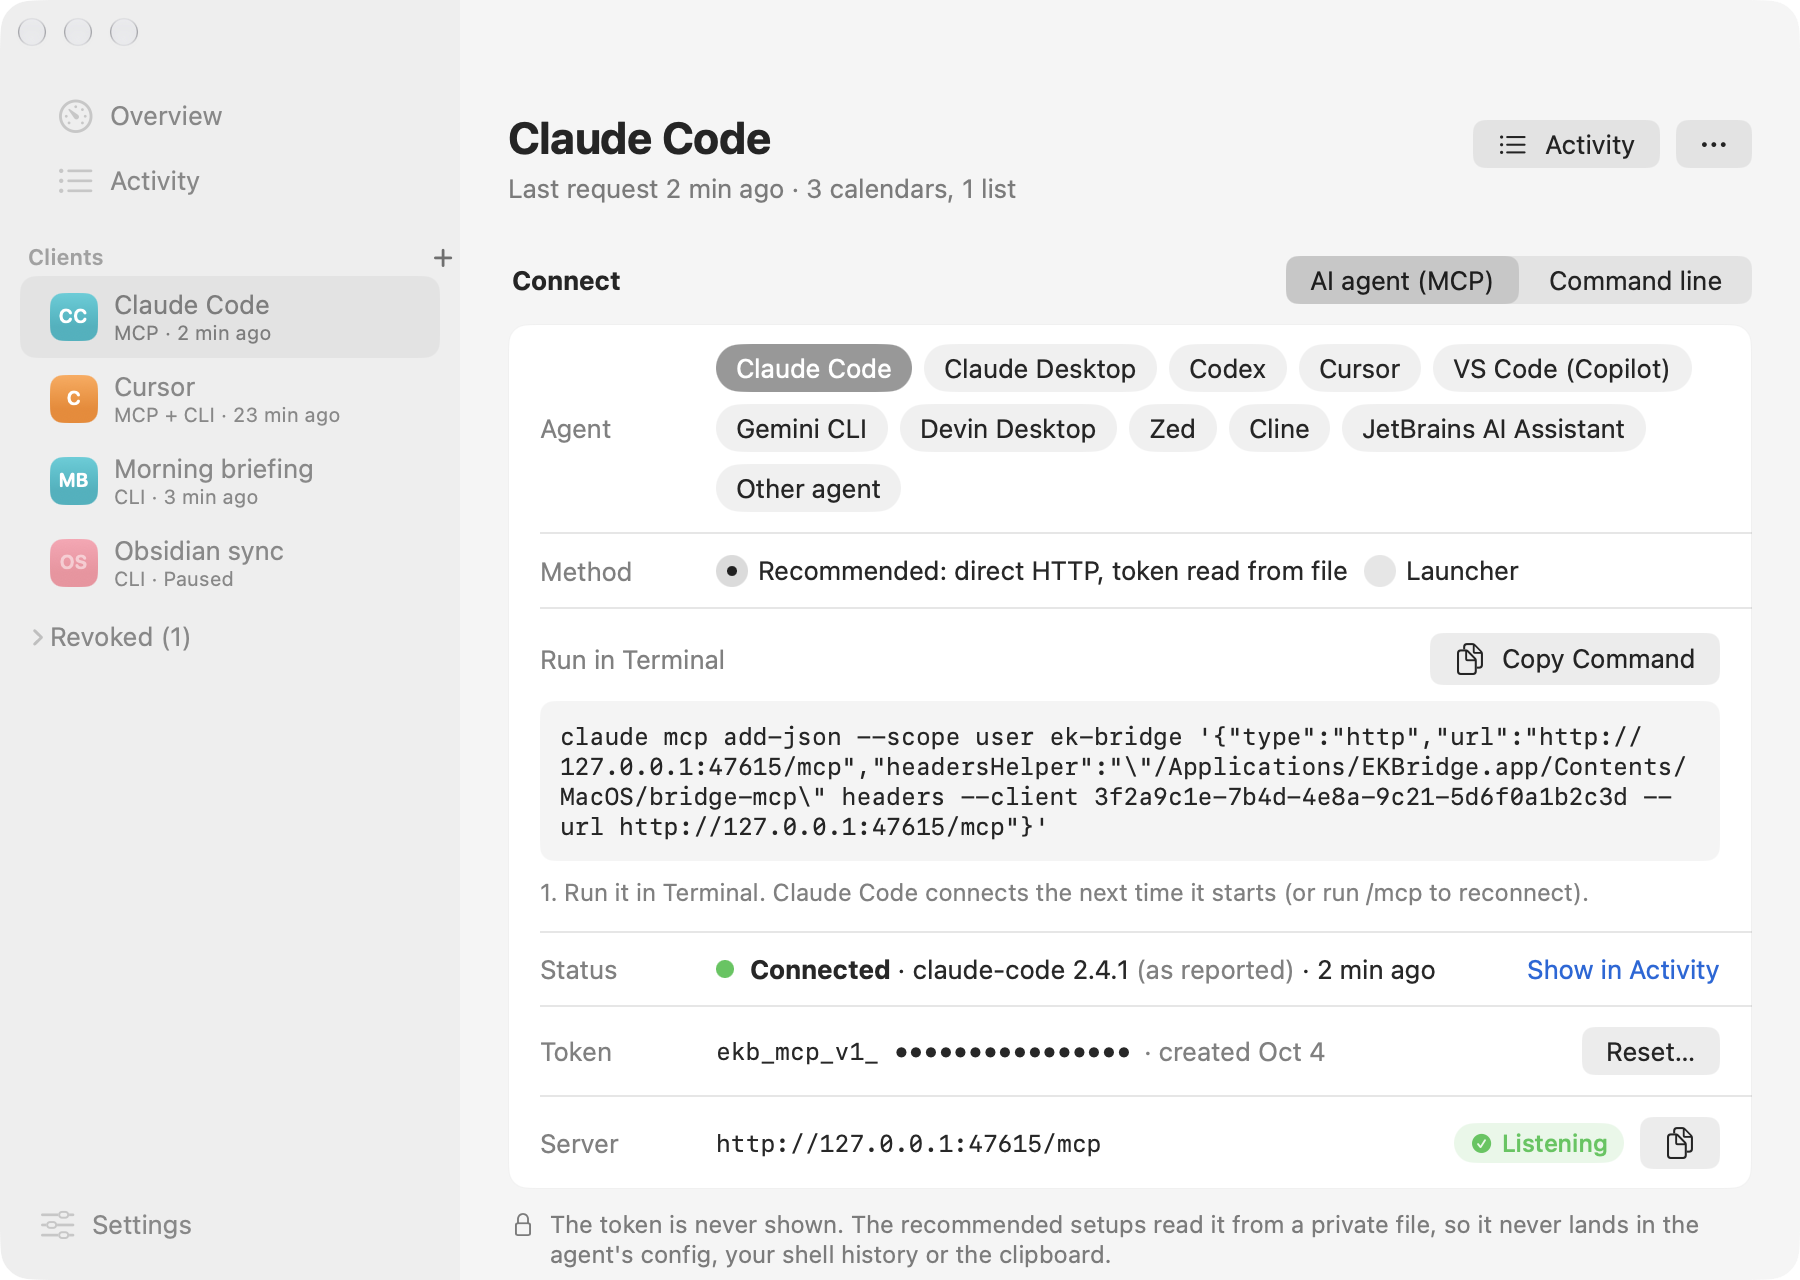The image size is (1800, 1280).
Task: Choose the Devin Desktop agent
Action: [1008, 429]
